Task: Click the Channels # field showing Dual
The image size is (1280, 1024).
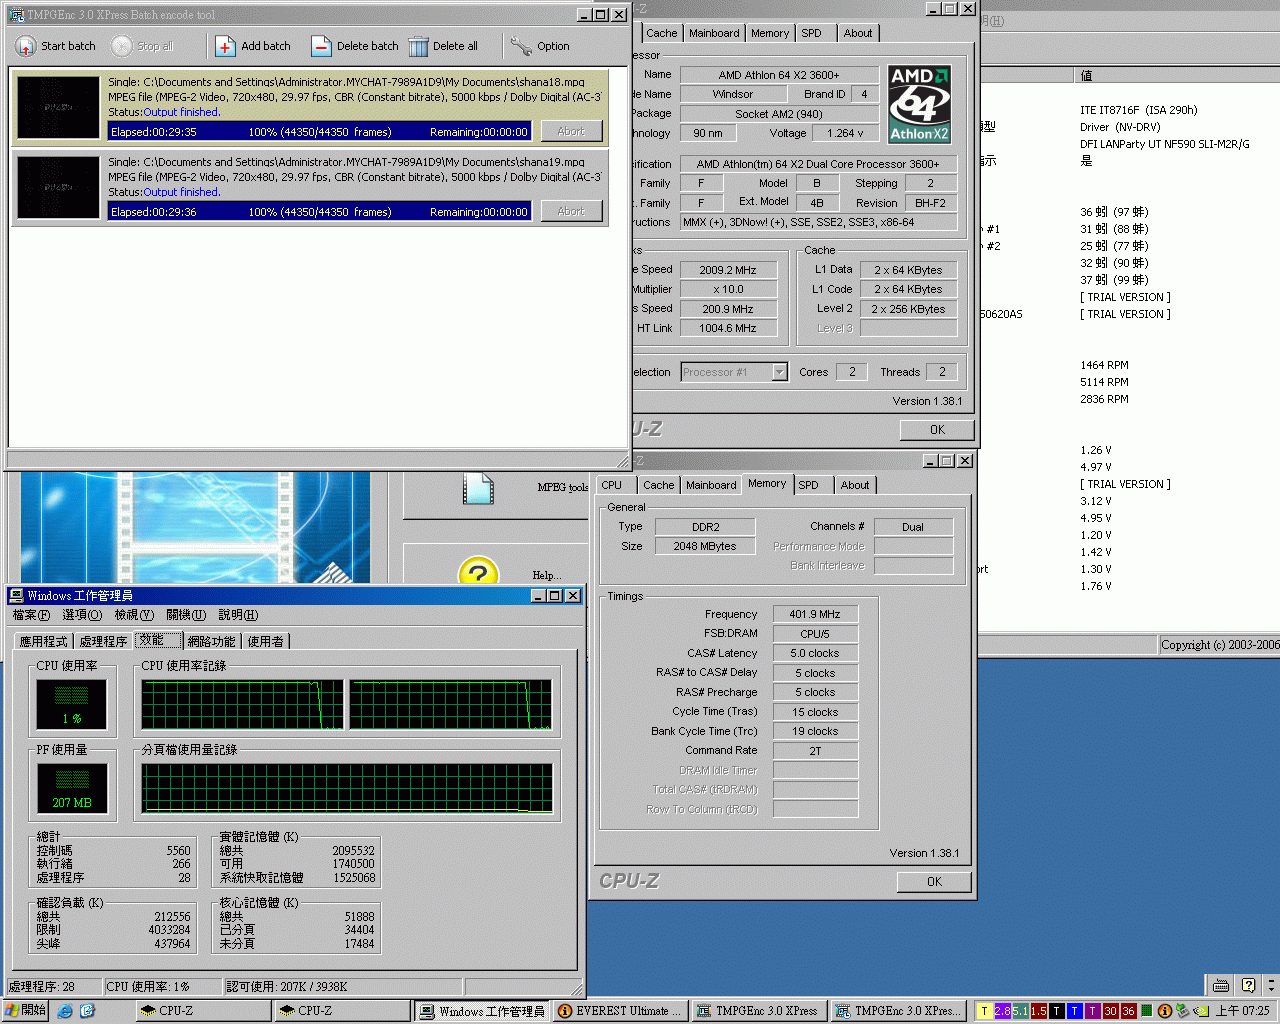Action: [x=913, y=527]
